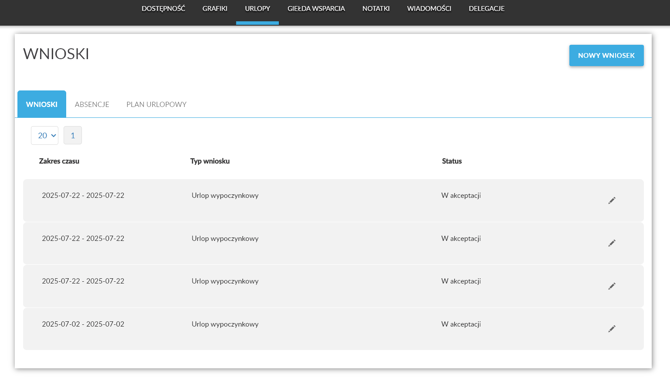Go to page 1 in pagination
This screenshot has width=670, height=377.
(73, 135)
